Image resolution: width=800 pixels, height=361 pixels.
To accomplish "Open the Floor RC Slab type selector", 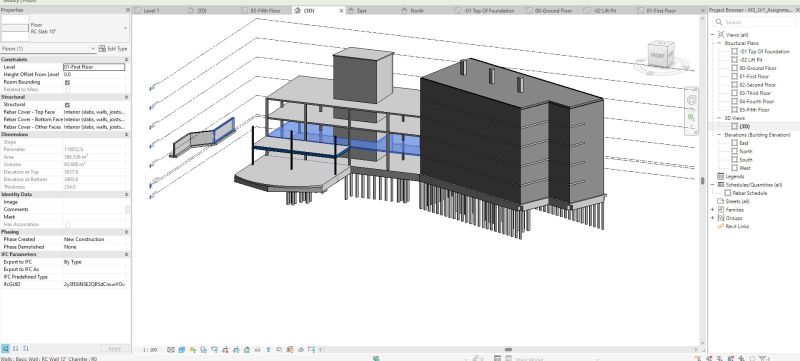I will click(x=65, y=29).
